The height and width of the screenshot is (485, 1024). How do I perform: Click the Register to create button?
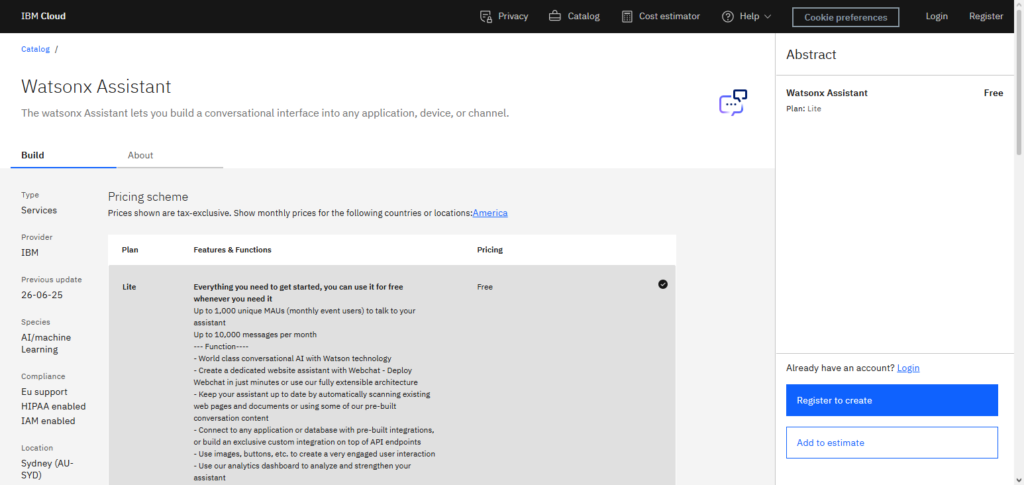[x=891, y=400]
